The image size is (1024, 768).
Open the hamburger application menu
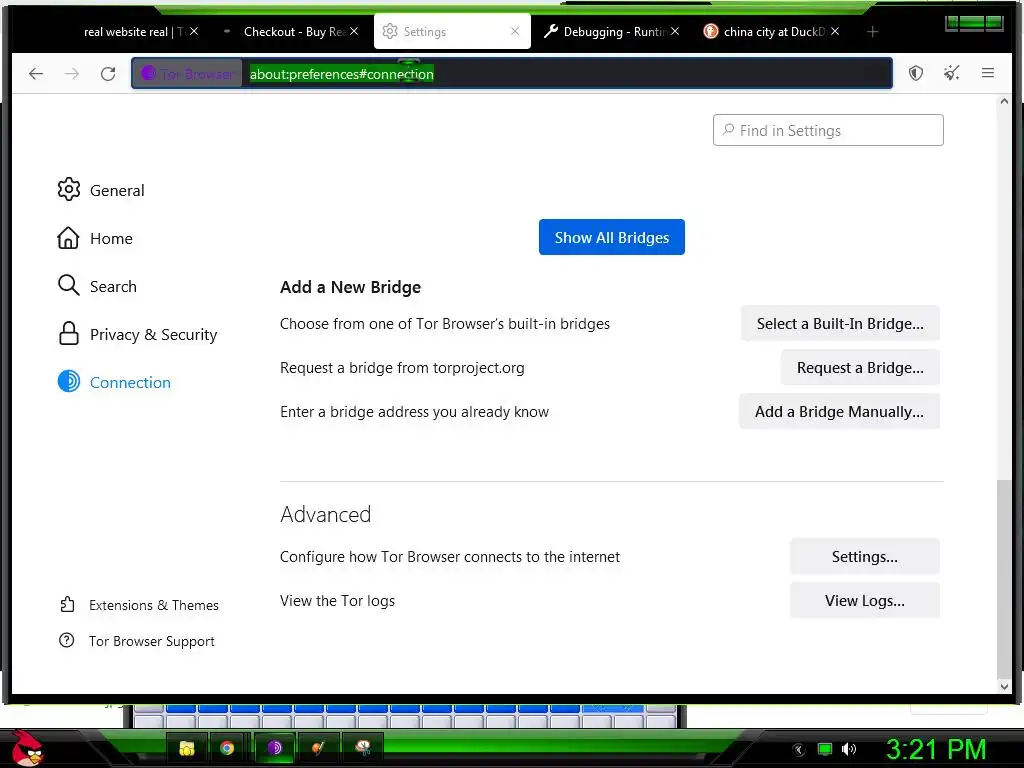[x=987, y=73]
